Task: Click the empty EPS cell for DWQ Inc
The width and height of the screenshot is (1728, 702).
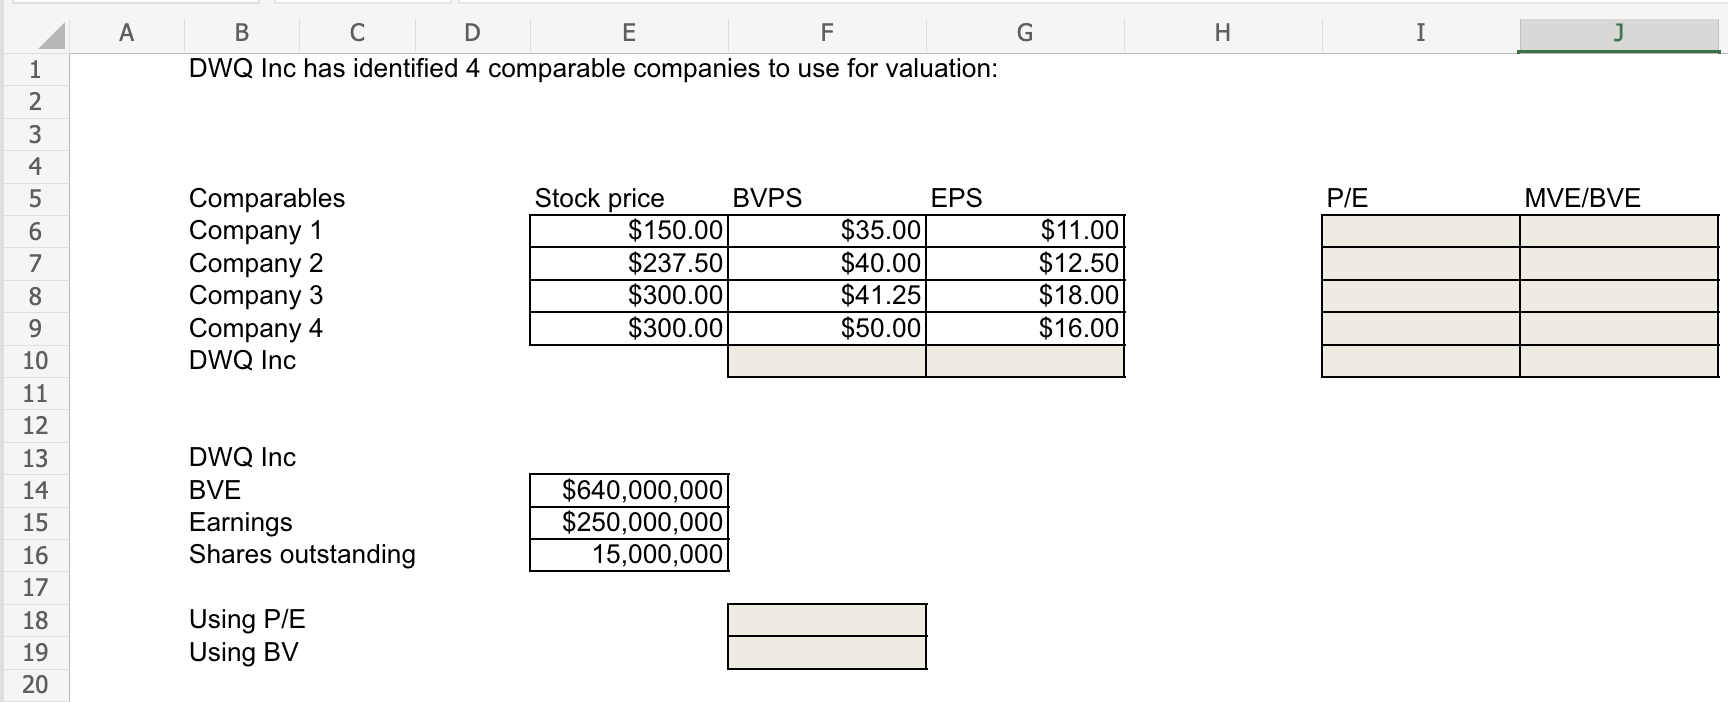Action: click(1024, 362)
